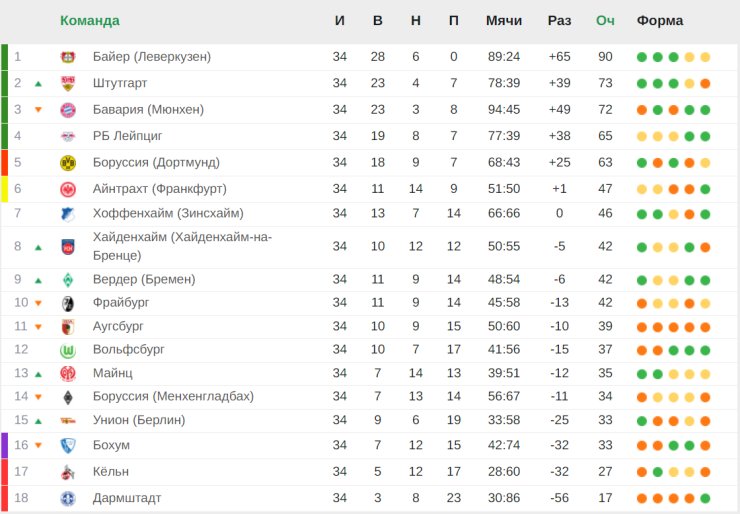This screenshot has width=740, height=514.
Task: Open the Байер (Леверкузен) team link
Action: coord(151,57)
